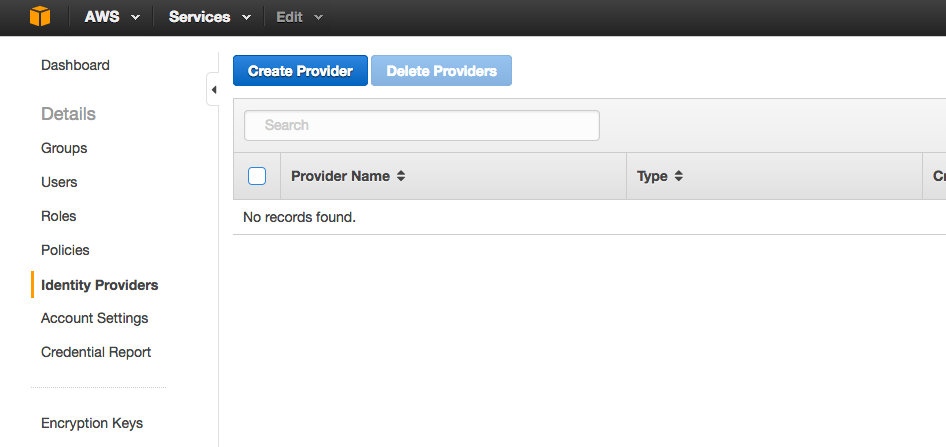
Task: Tick the select-all providers checkbox
Action: (x=257, y=176)
